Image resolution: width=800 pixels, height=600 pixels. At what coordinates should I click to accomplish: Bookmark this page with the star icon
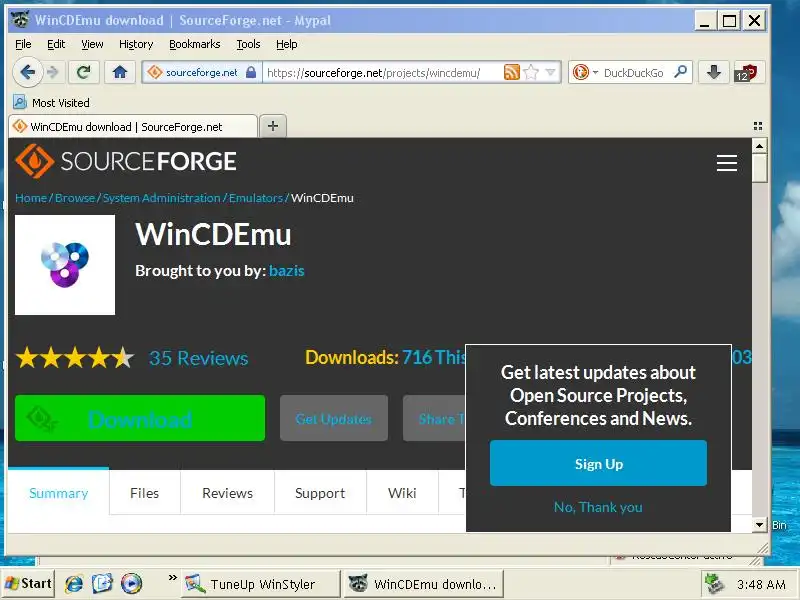pos(531,72)
